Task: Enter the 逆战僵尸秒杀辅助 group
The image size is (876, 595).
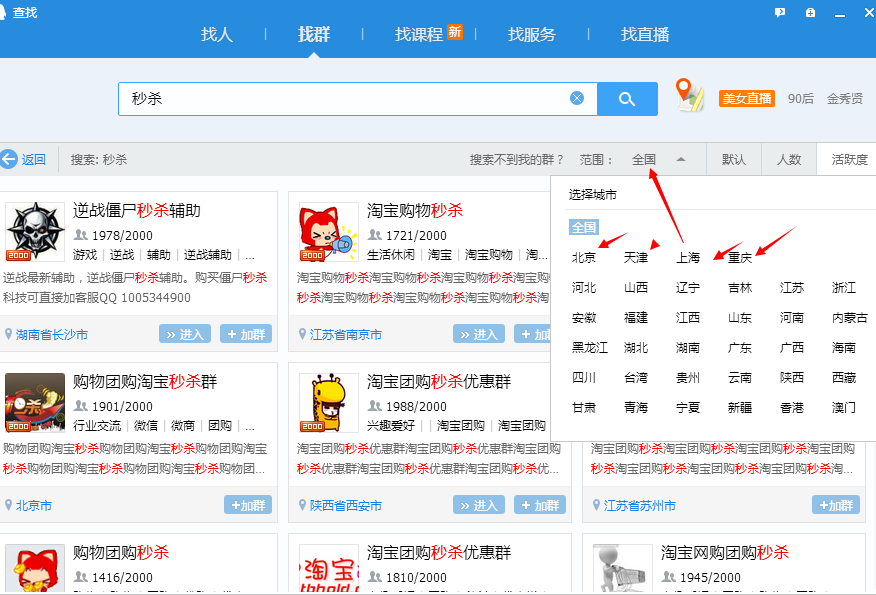Action: click(x=185, y=334)
